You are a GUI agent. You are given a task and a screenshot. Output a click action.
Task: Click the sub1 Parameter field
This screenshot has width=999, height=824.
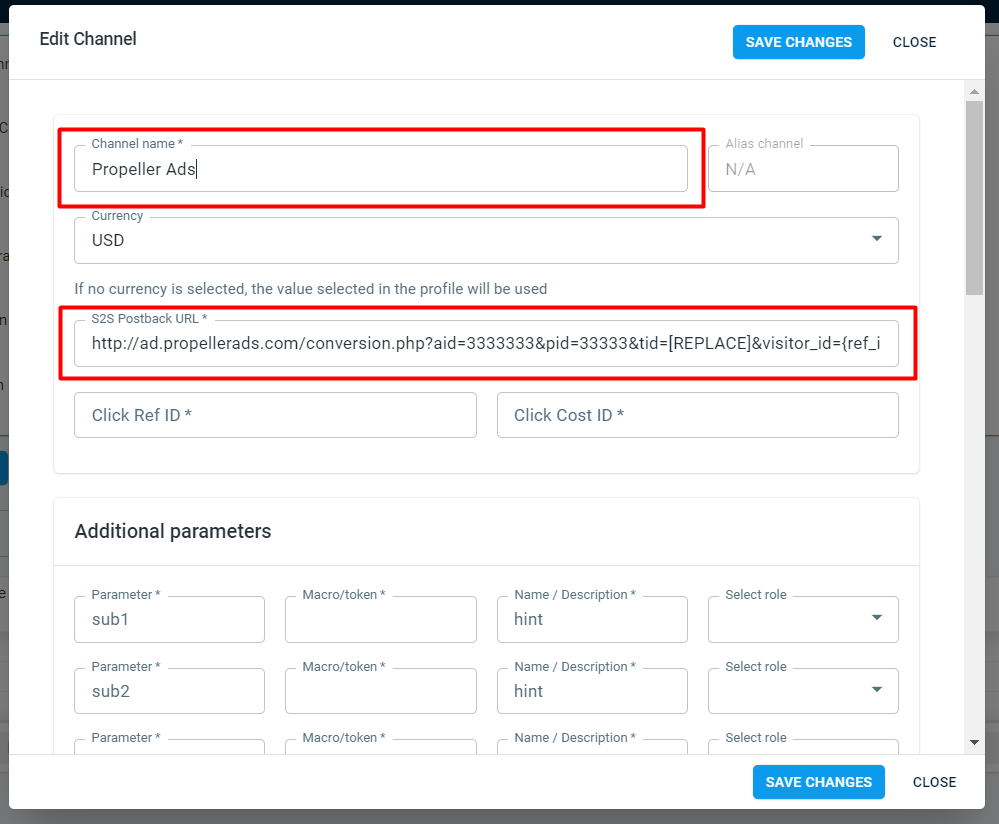(x=169, y=619)
